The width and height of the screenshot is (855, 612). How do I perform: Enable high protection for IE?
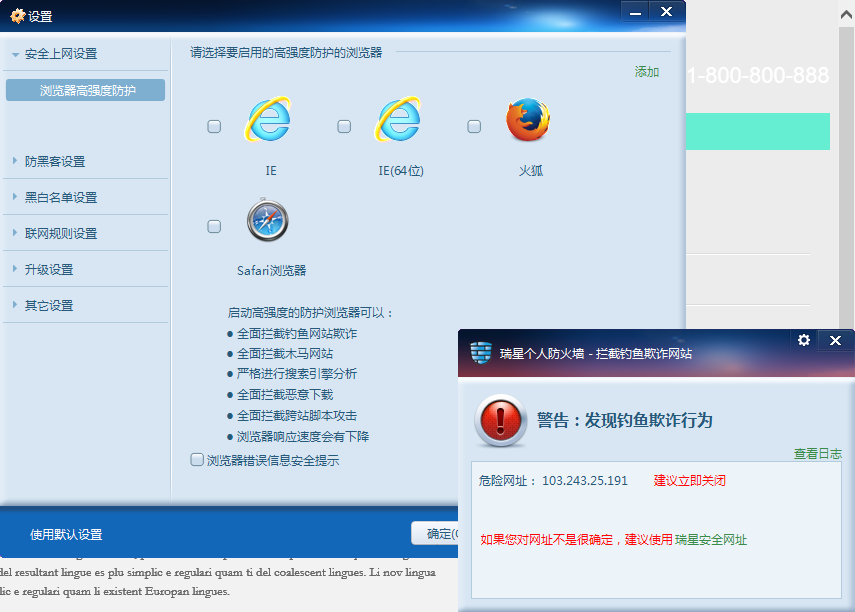[x=214, y=127]
